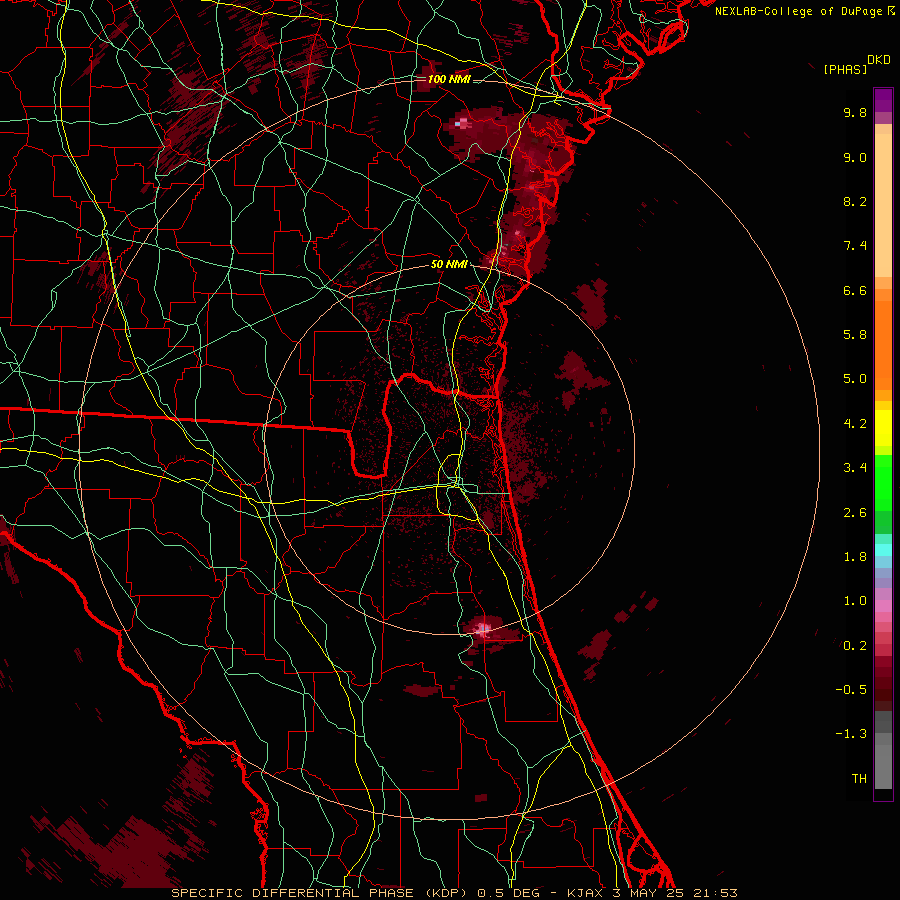Click the 100 NMI range ring label
The height and width of the screenshot is (900, 900).
pos(449,79)
